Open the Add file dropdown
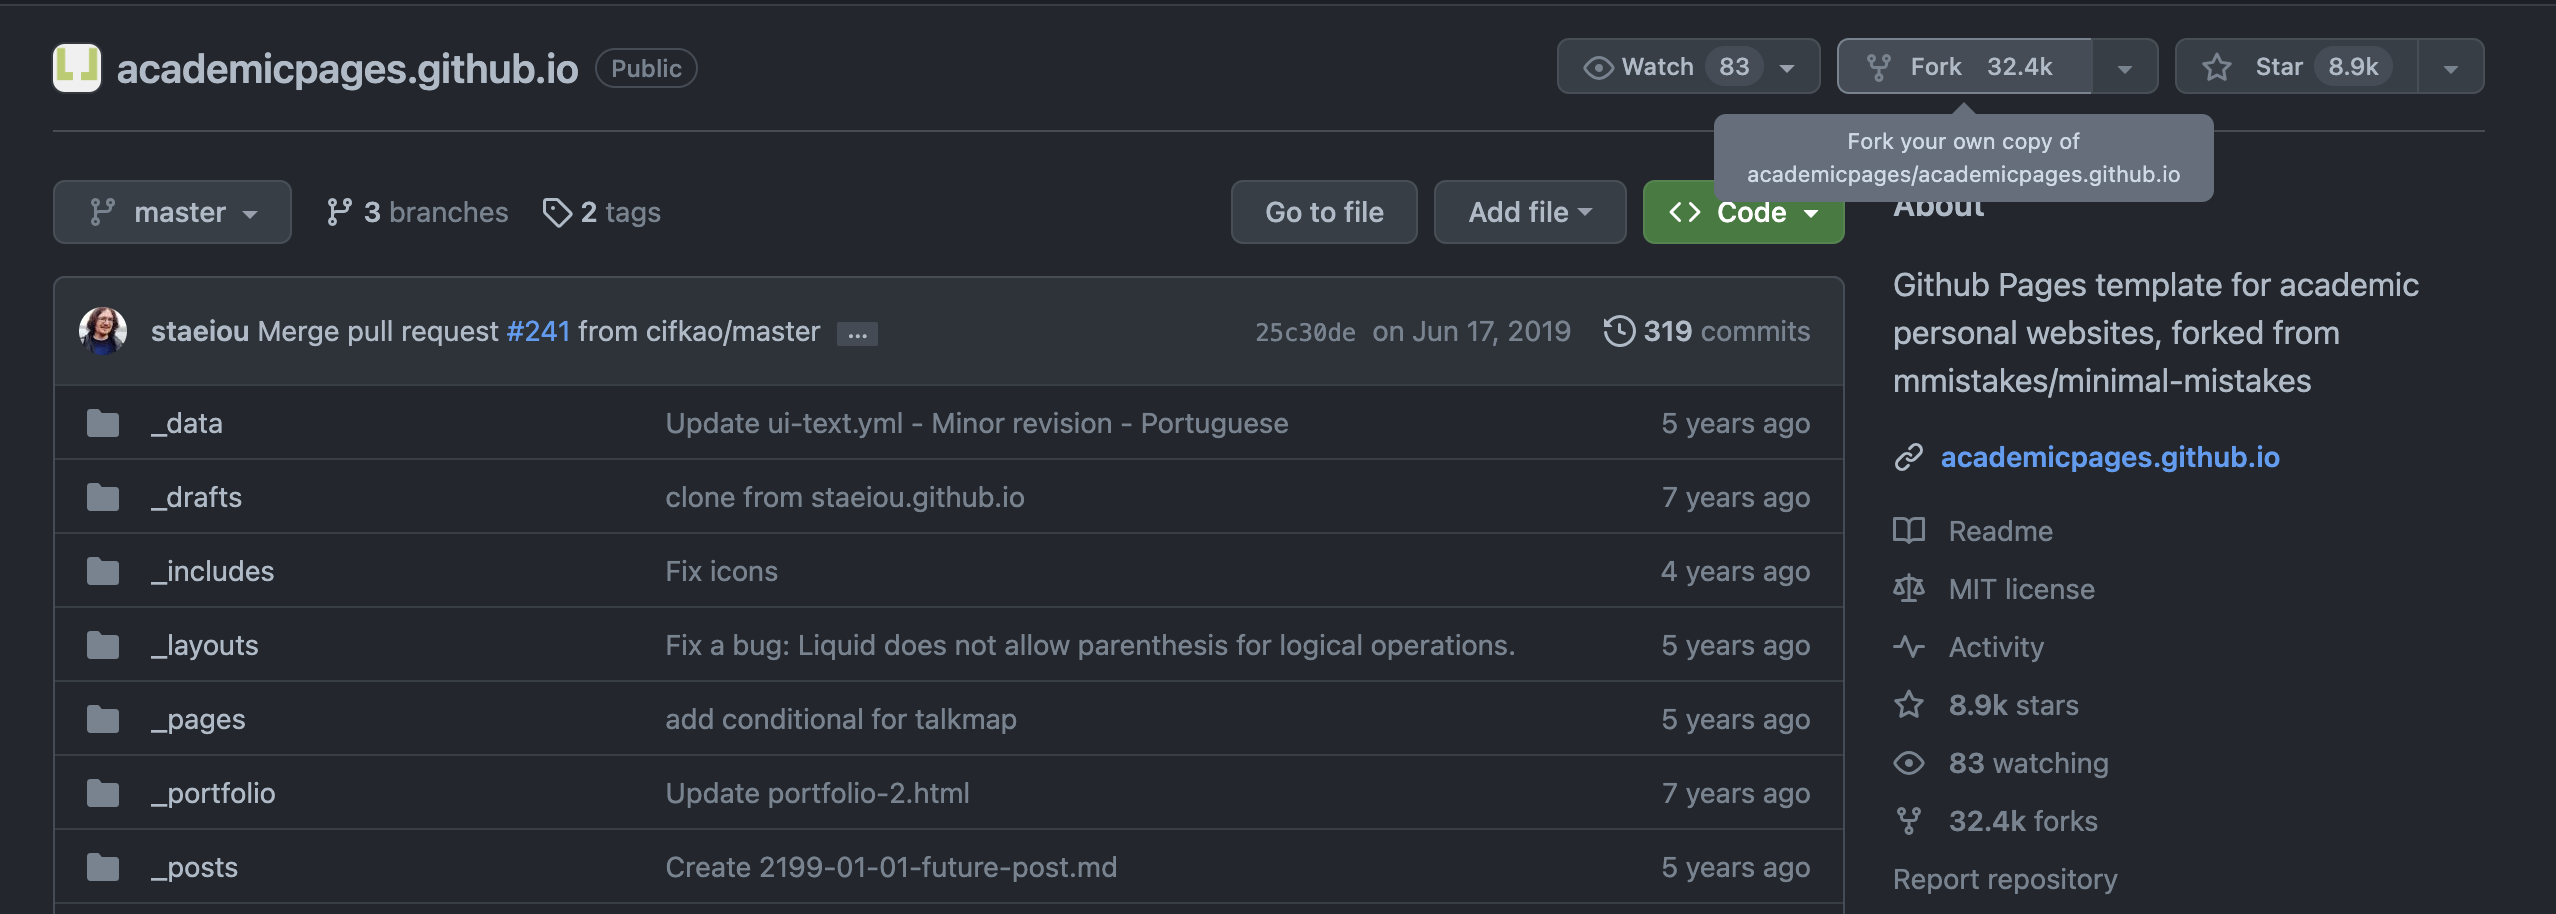This screenshot has width=2556, height=914. point(1529,211)
